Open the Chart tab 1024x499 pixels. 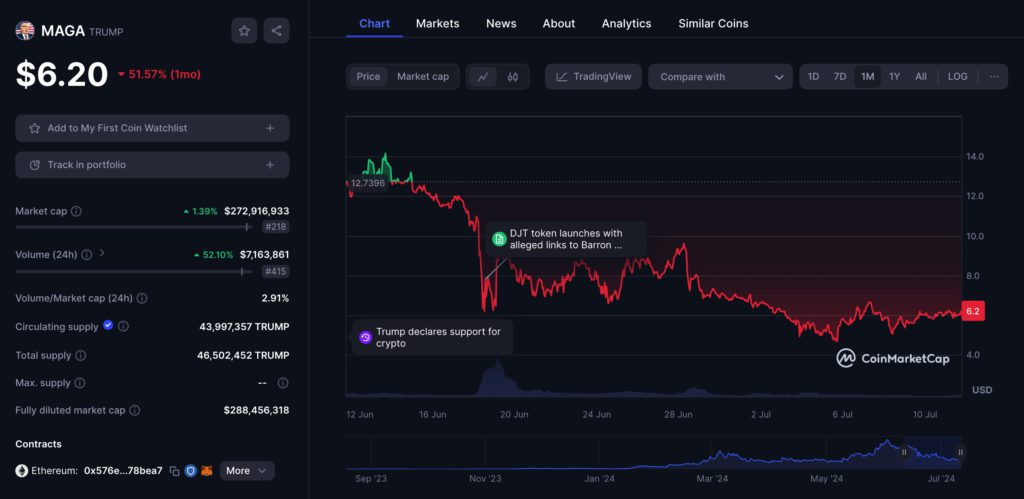coord(374,24)
